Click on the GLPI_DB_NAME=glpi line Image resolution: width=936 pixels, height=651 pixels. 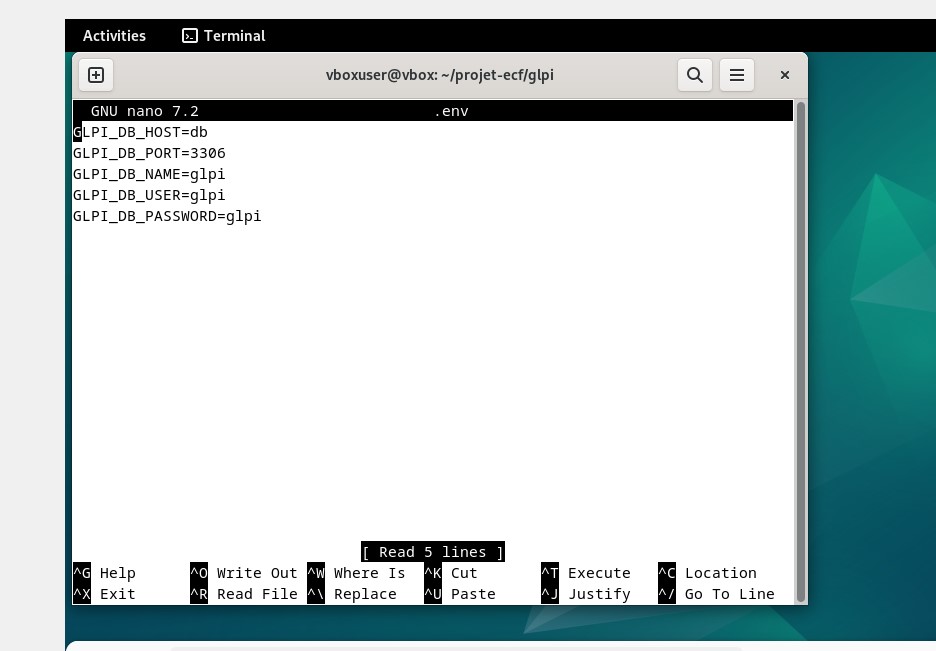tap(149, 174)
